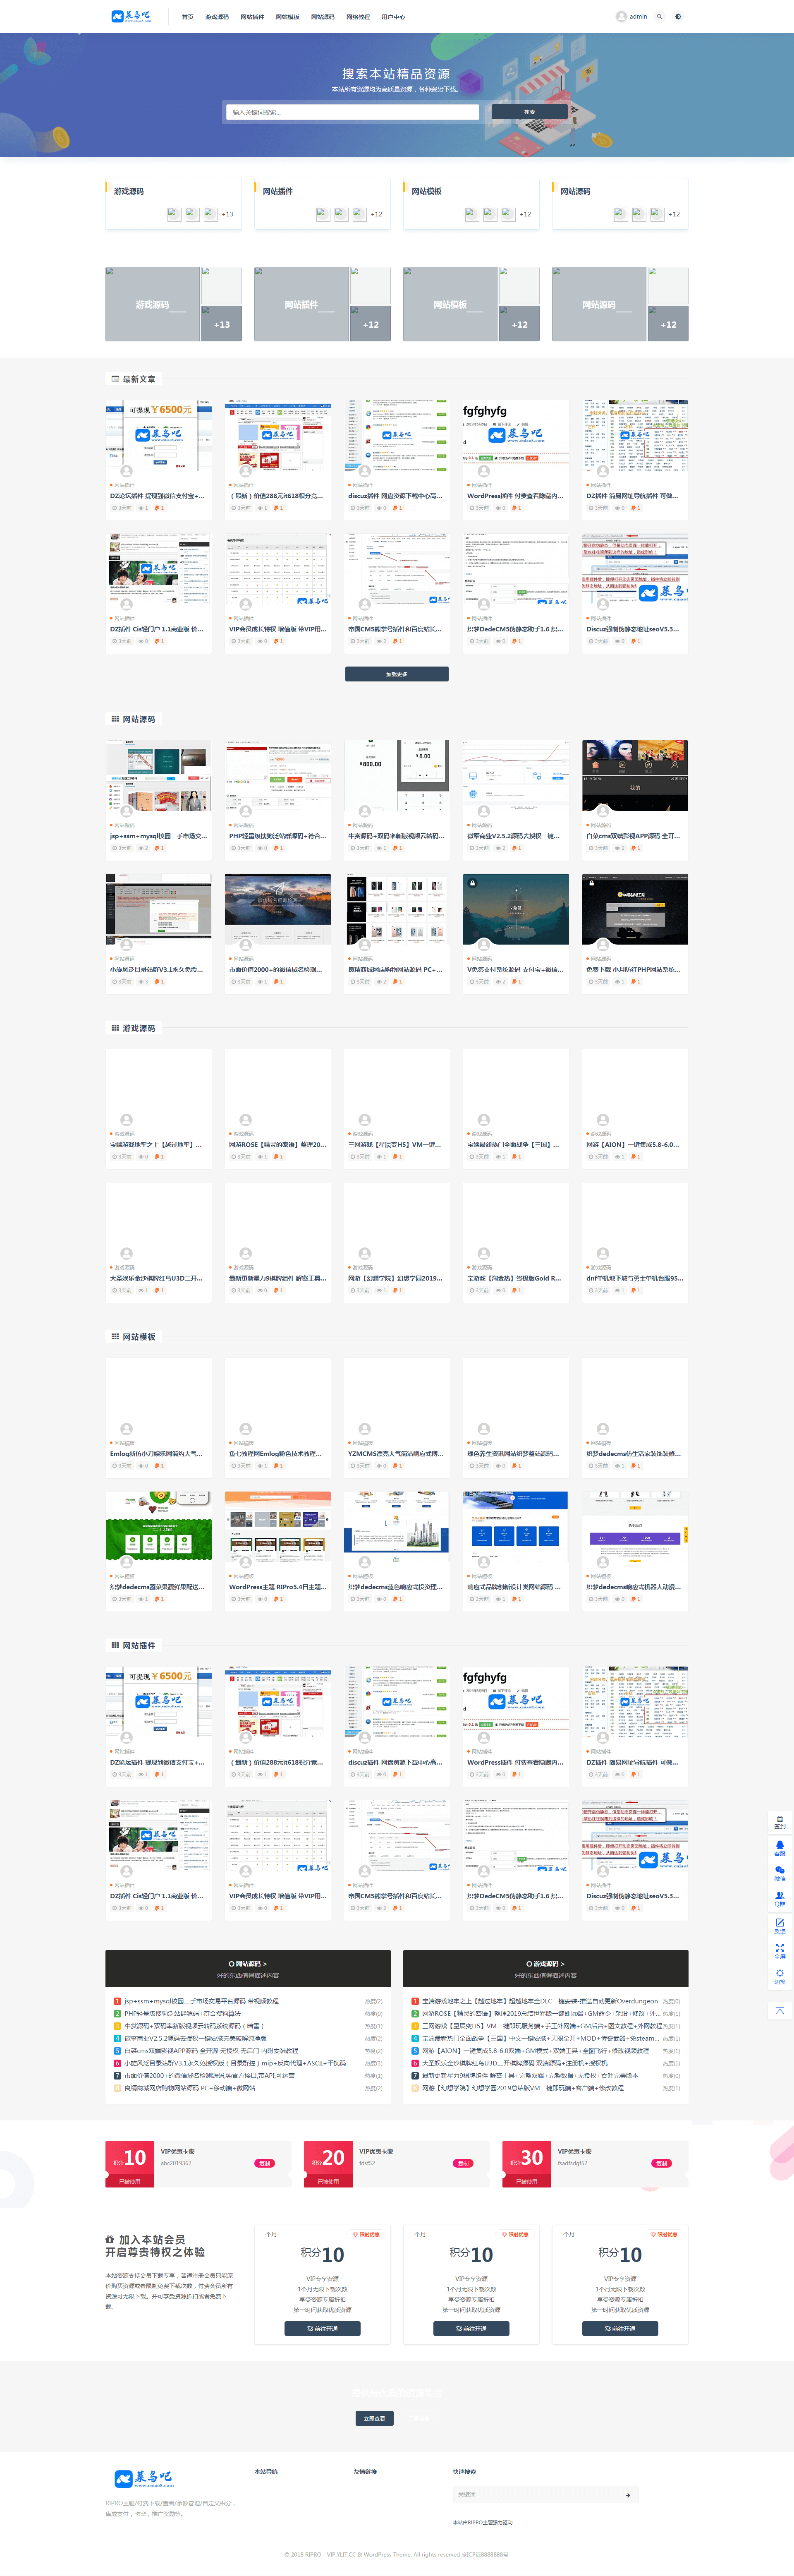Open the 首页 nav item

[x=188, y=17]
